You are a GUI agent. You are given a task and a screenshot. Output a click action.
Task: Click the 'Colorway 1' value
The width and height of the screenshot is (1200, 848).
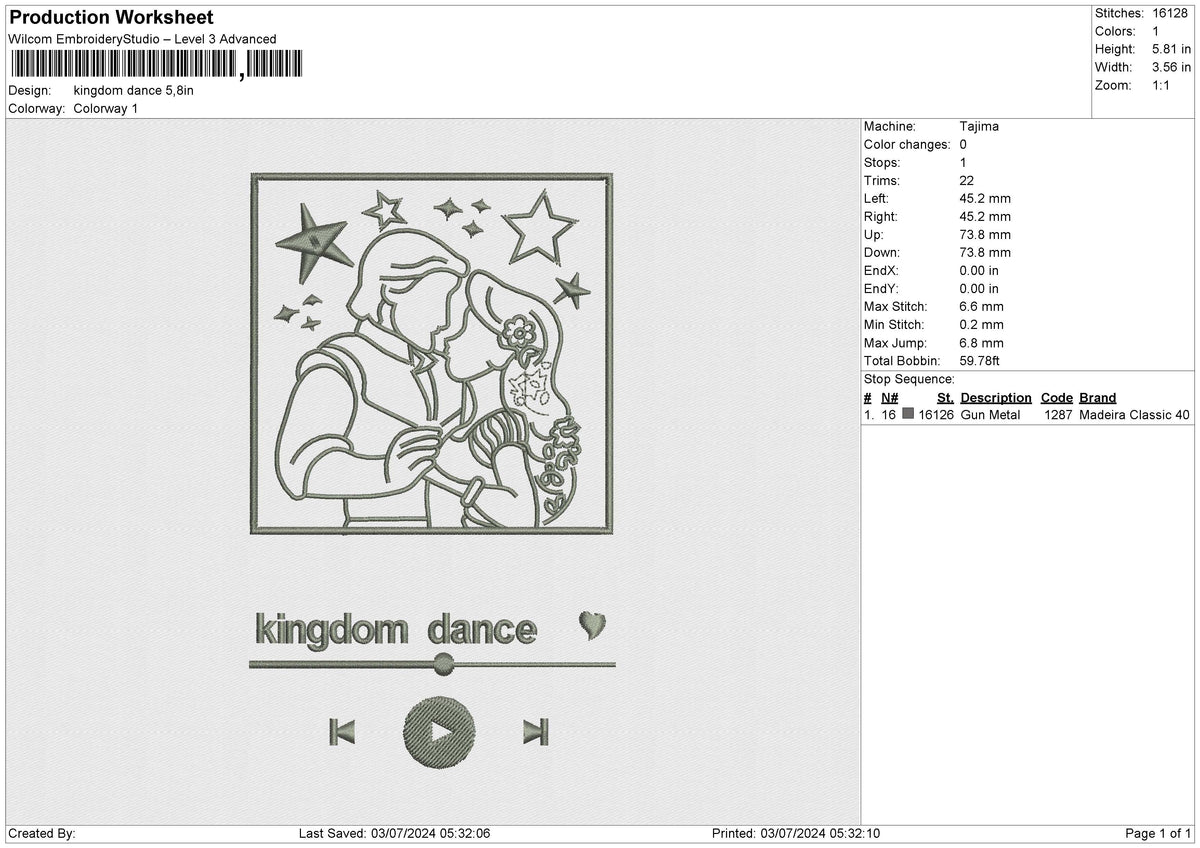(x=106, y=108)
